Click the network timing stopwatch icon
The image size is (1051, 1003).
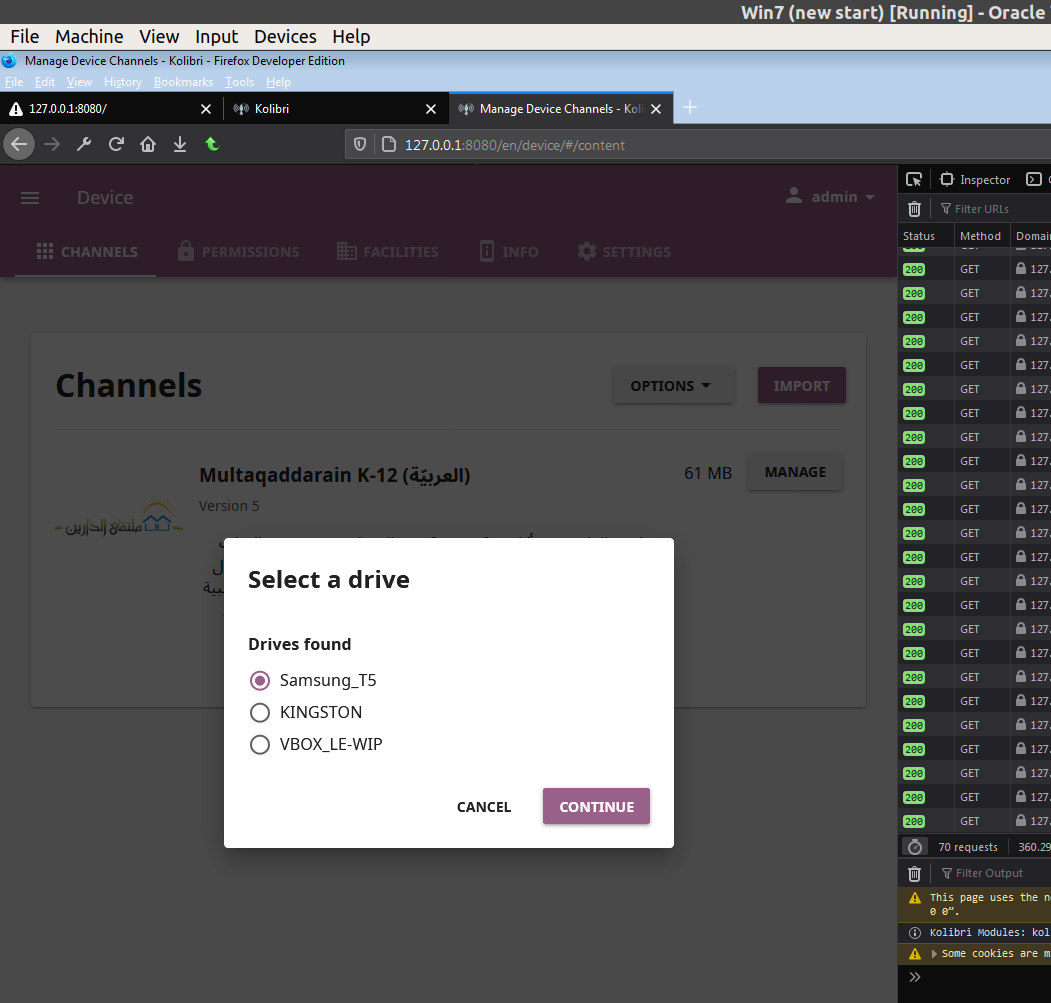pos(914,847)
